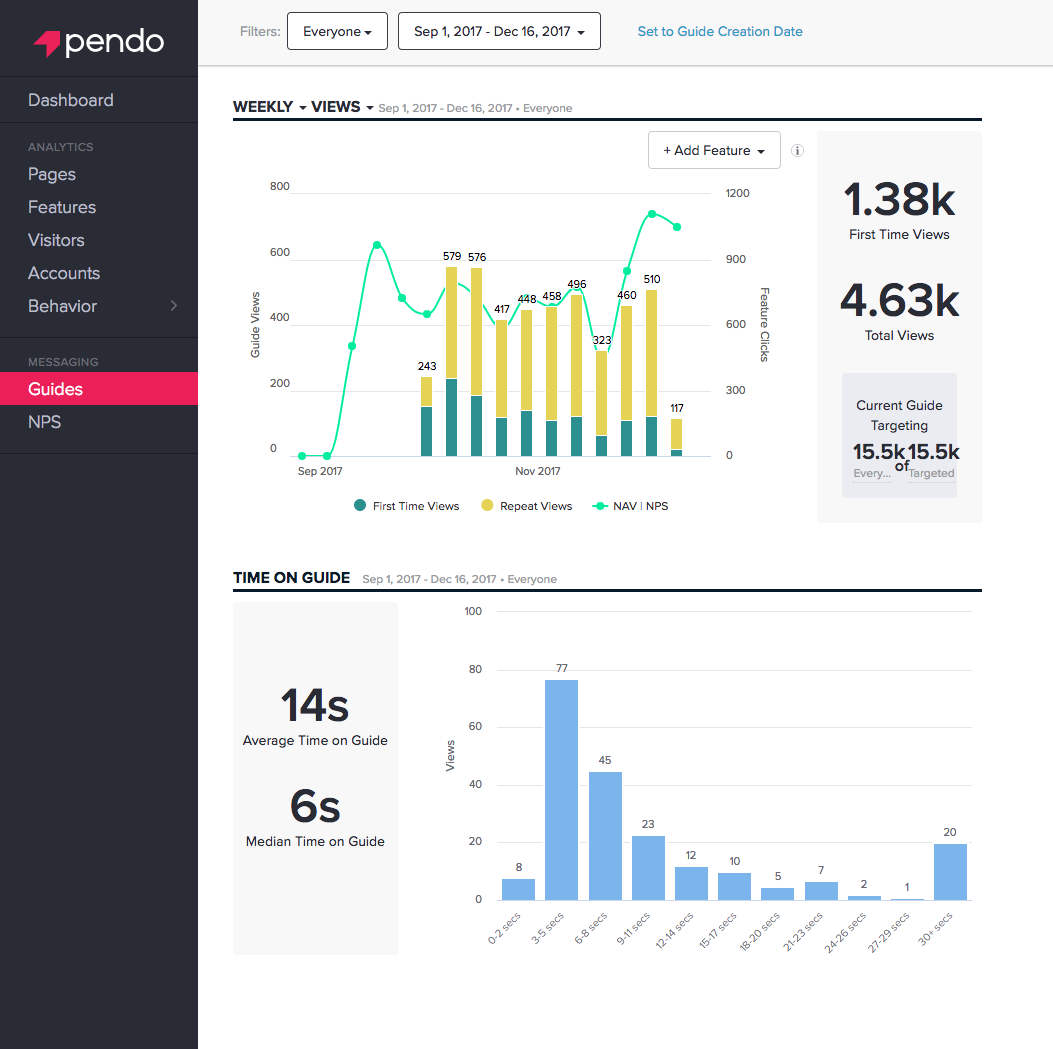Go to the Pages analytics section
1053x1049 pixels.
coord(52,174)
